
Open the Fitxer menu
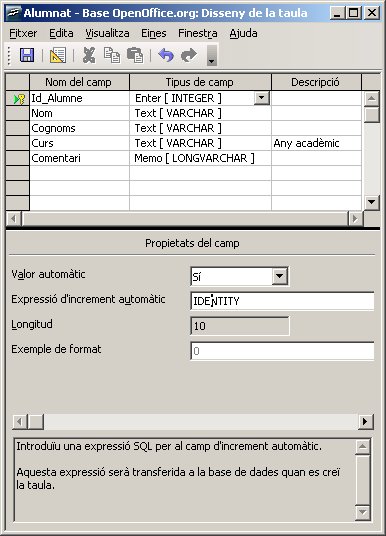point(23,34)
